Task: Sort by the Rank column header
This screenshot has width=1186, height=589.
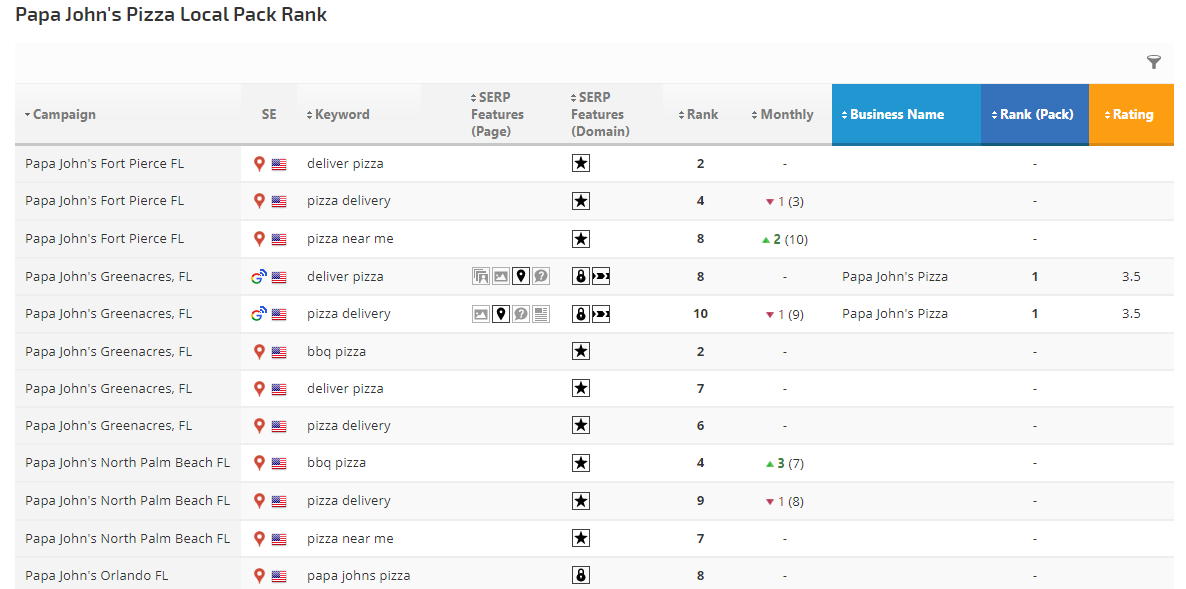Action: [x=701, y=115]
